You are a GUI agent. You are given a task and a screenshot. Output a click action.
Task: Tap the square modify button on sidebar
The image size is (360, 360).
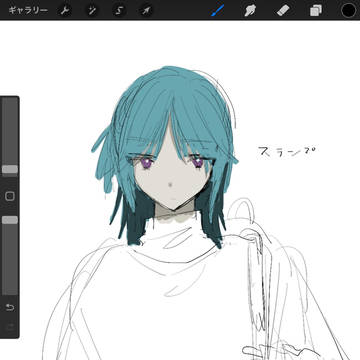click(x=10, y=196)
